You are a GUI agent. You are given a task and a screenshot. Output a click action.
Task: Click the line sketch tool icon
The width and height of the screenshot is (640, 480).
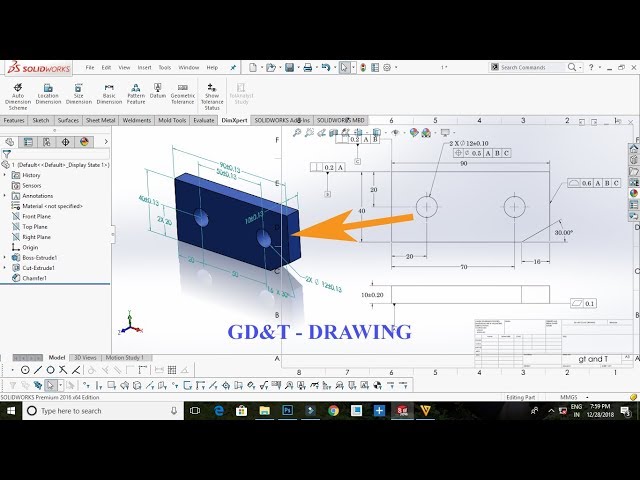click(x=38, y=370)
